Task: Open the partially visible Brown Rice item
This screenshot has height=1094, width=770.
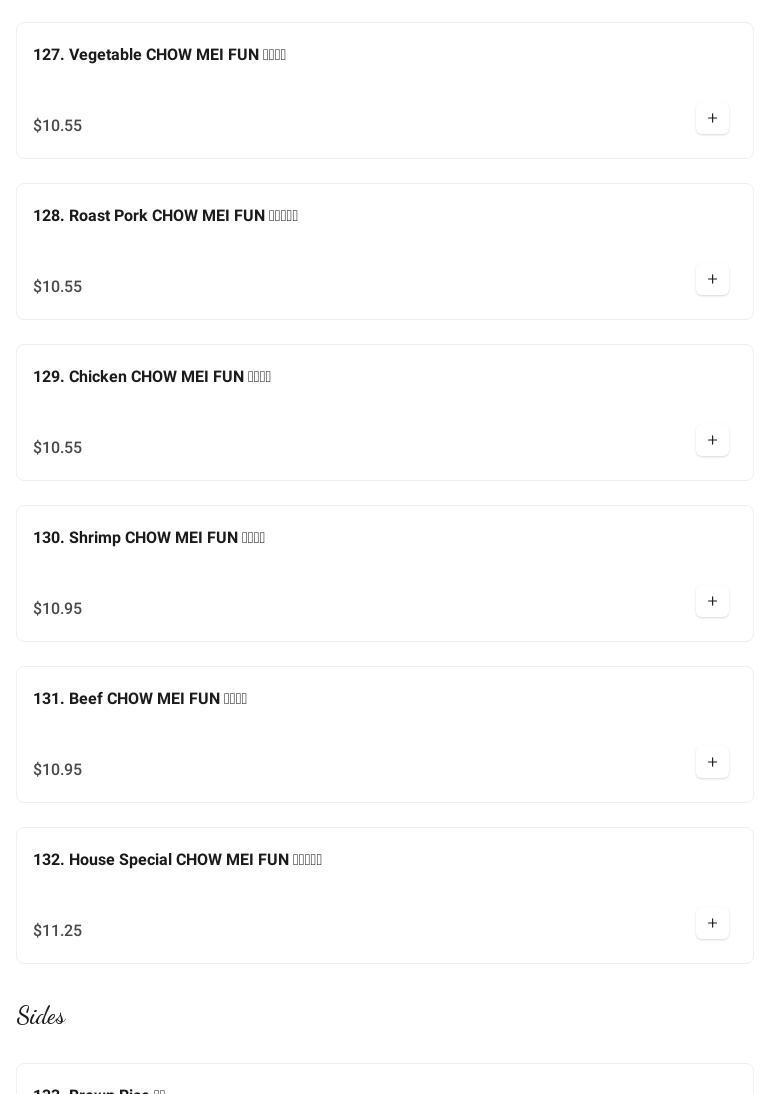Action: pyautogui.click(x=99, y=1088)
